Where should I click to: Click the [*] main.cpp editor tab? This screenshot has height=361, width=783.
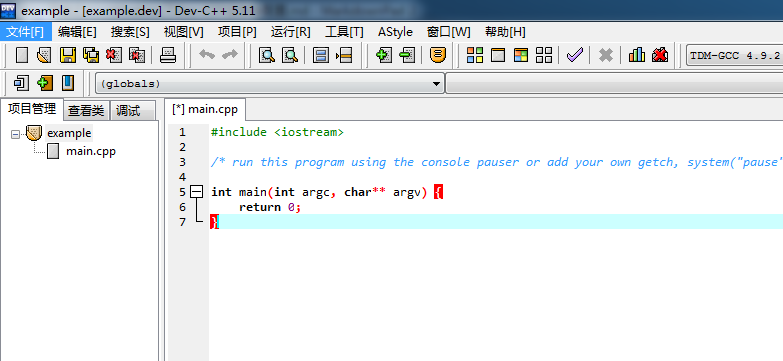click(x=205, y=109)
